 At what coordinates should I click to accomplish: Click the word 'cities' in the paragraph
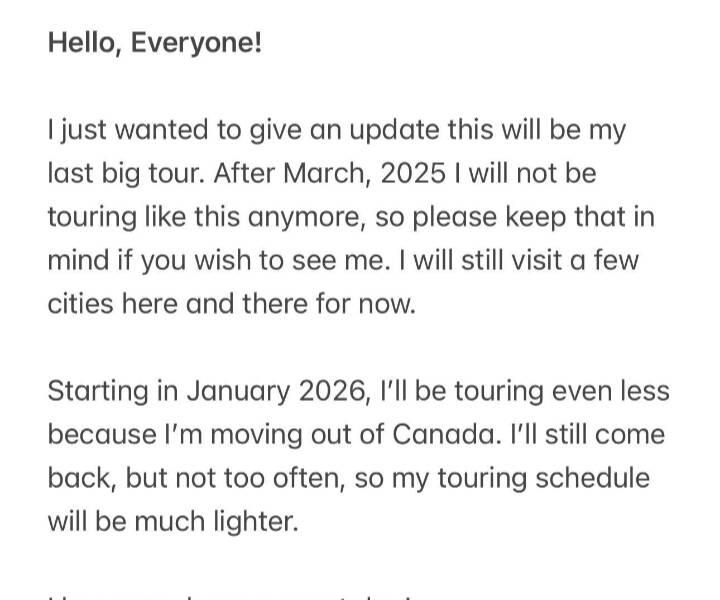[80, 304]
